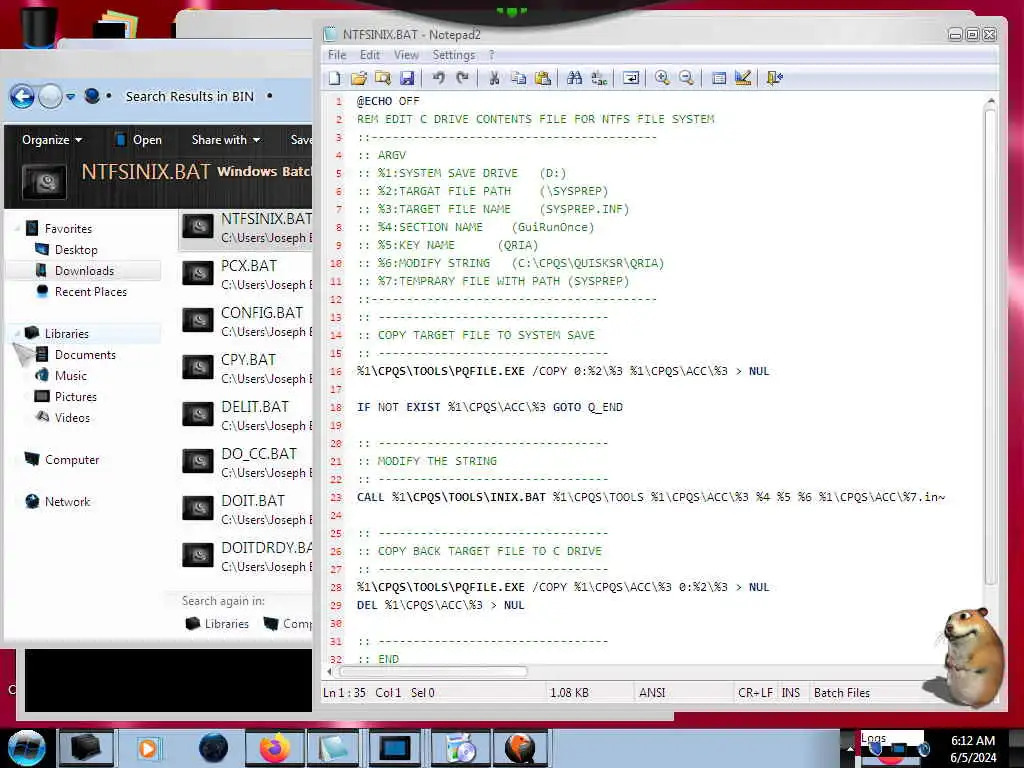Click the Explorer Back arrow button
Screen dimensions: 1024x768
point(22,97)
